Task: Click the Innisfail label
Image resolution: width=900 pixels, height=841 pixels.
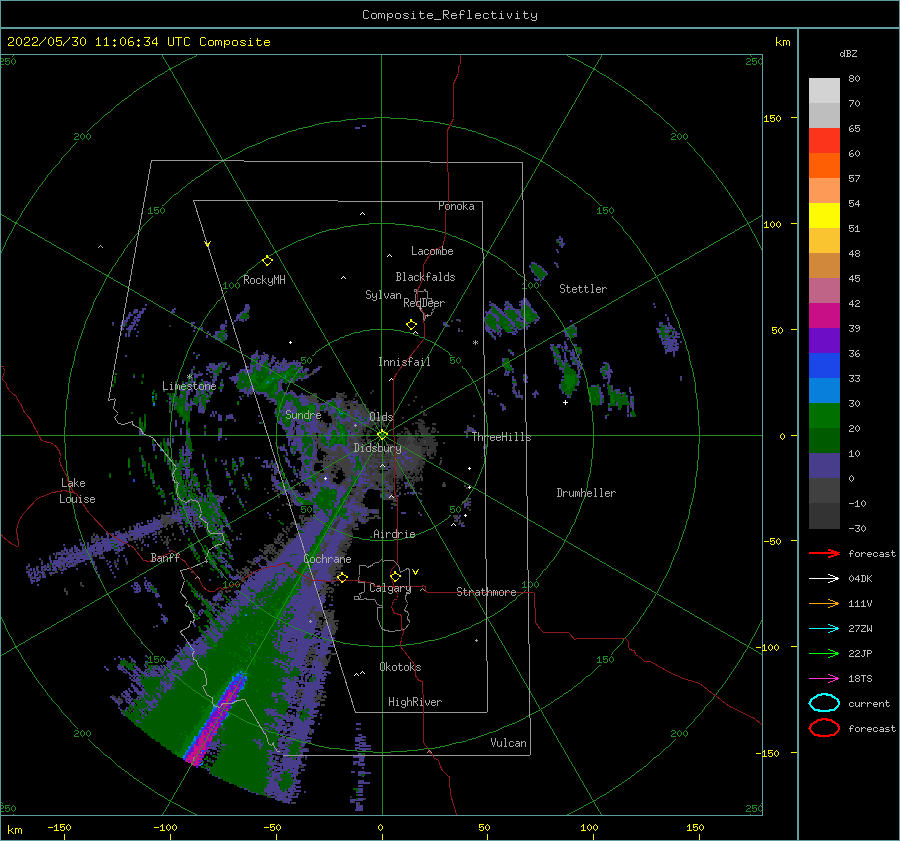Action: pyautogui.click(x=404, y=362)
